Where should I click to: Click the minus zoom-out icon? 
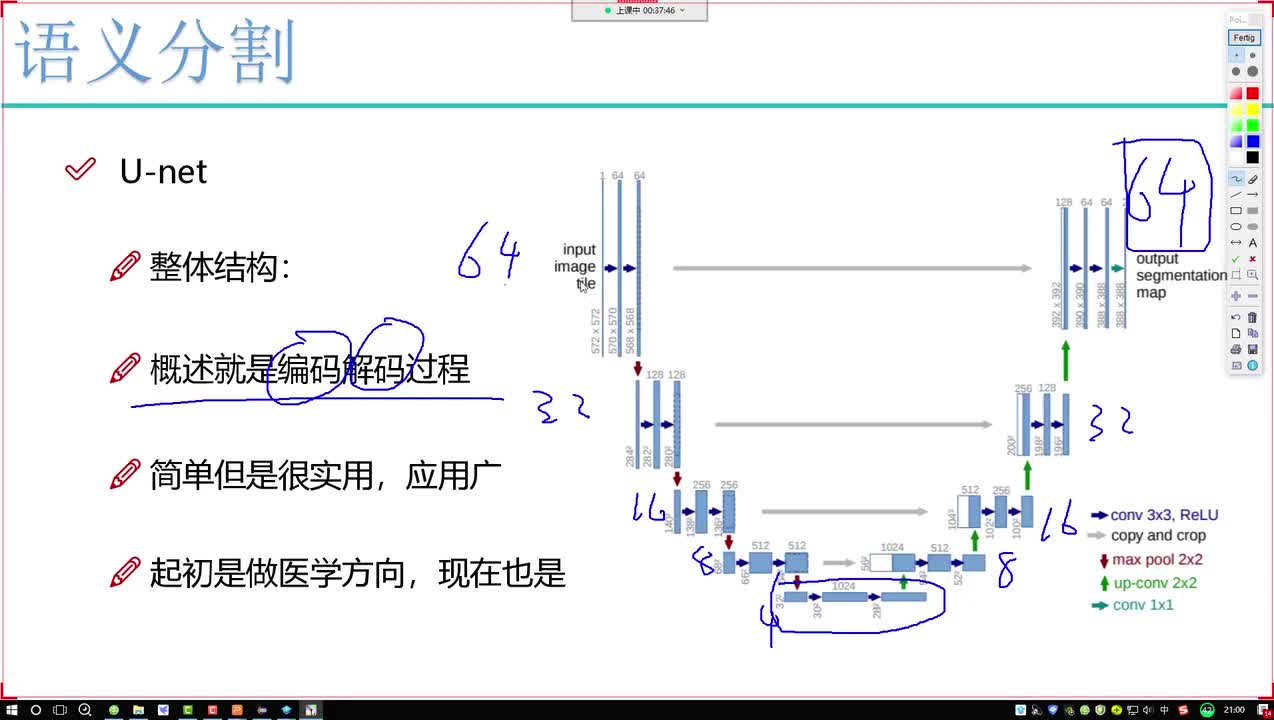[x=1252, y=295]
